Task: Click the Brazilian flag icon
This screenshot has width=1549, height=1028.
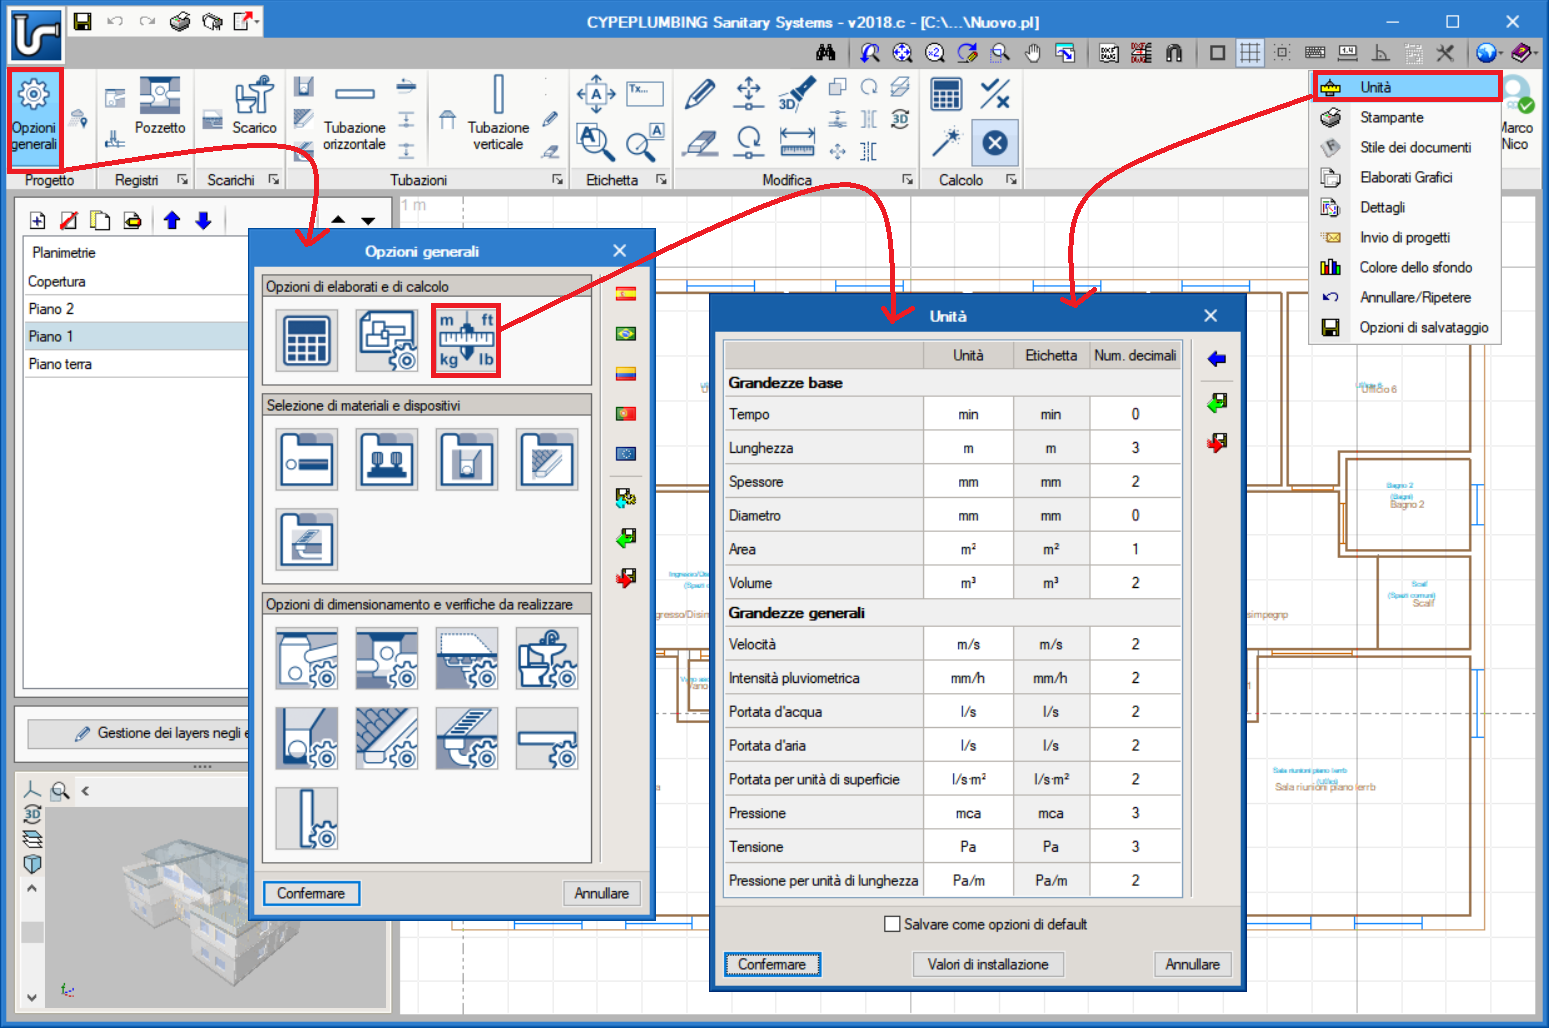Action: [x=626, y=334]
